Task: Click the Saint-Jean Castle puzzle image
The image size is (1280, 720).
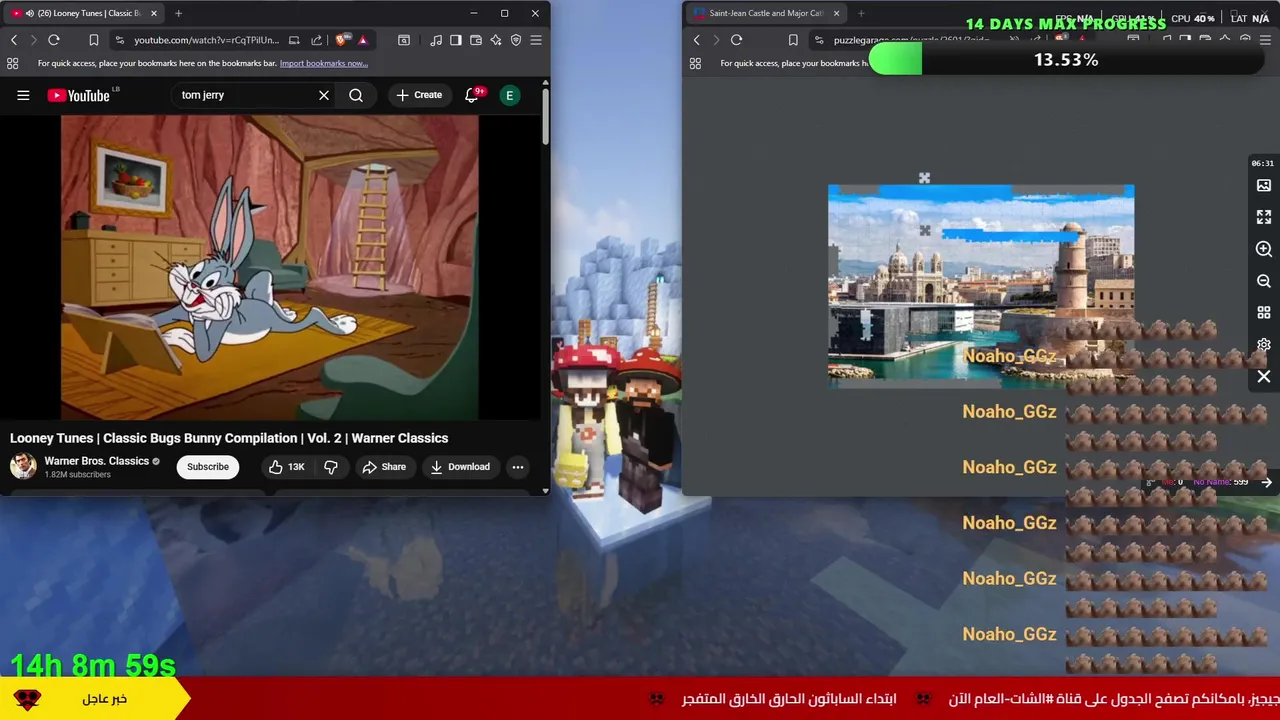Action: coord(981,285)
